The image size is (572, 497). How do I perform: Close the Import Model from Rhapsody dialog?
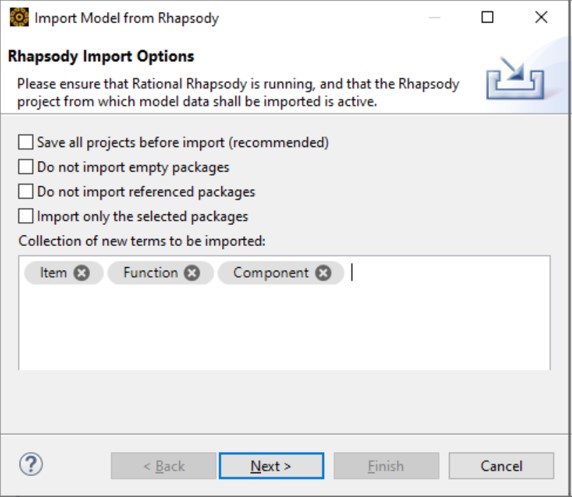[541, 17]
